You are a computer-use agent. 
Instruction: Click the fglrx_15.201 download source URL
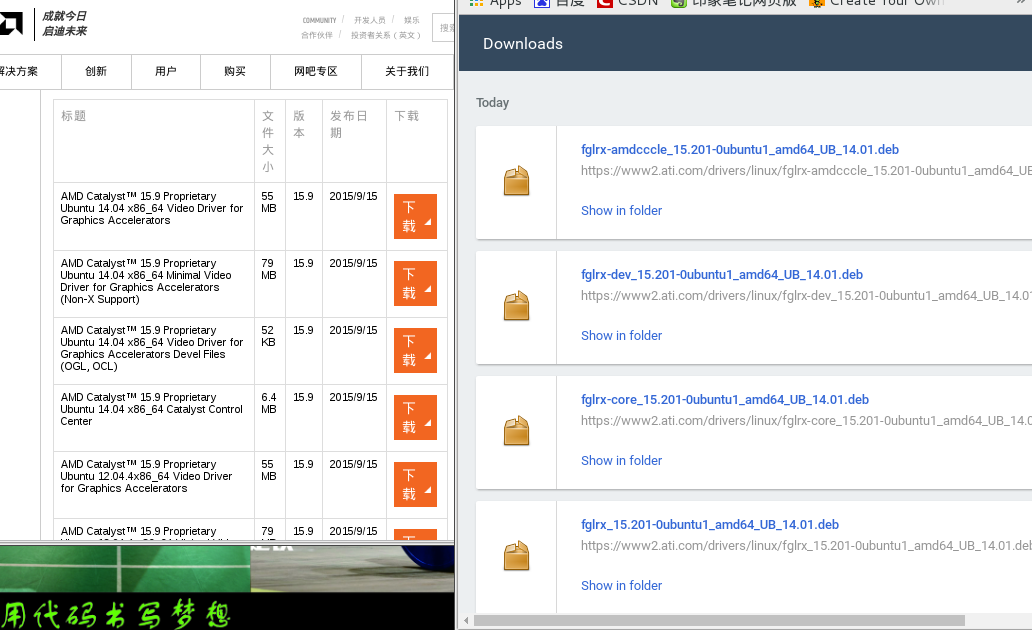click(806, 546)
